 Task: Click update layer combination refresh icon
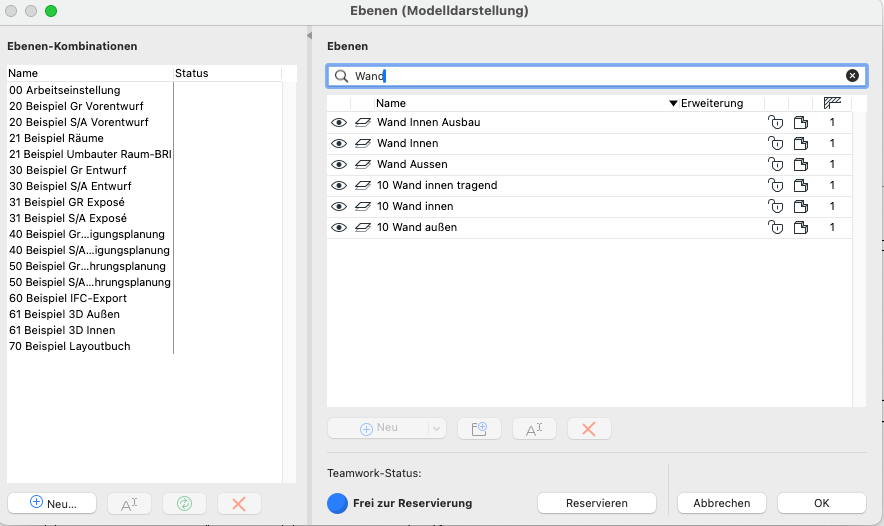tap(184, 504)
